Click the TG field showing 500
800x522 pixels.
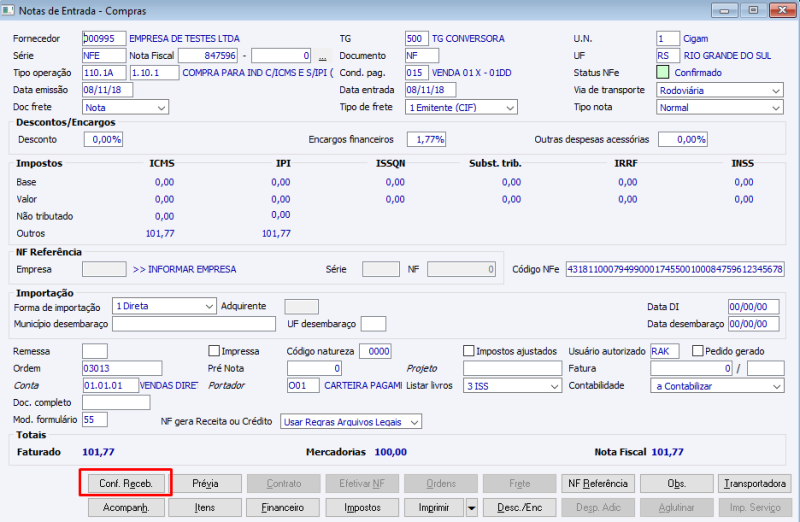(x=416, y=39)
